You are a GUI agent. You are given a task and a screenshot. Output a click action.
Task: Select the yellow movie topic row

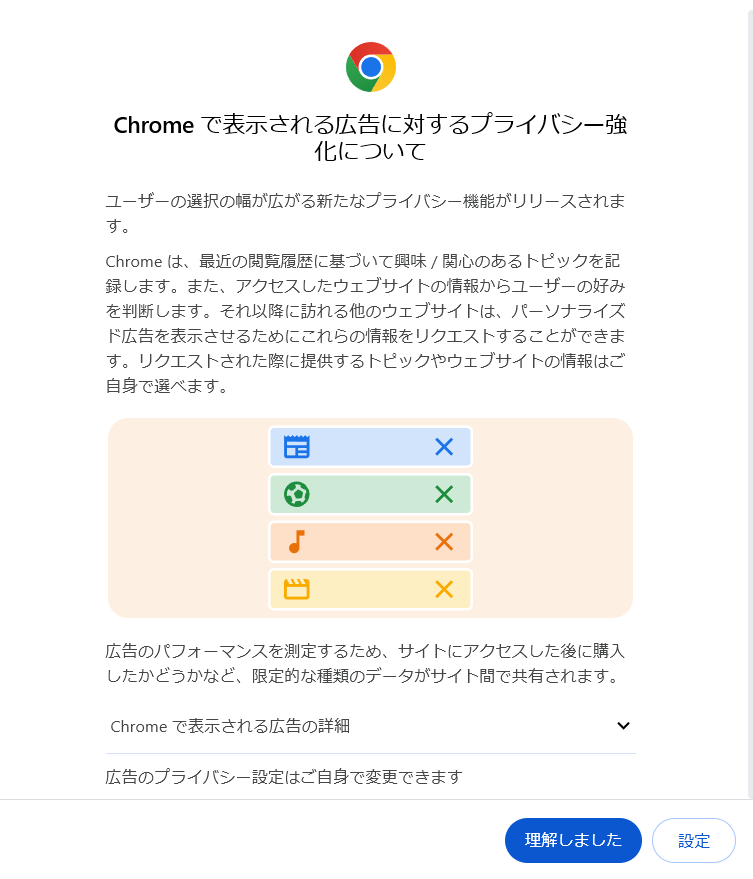[x=370, y=589]
